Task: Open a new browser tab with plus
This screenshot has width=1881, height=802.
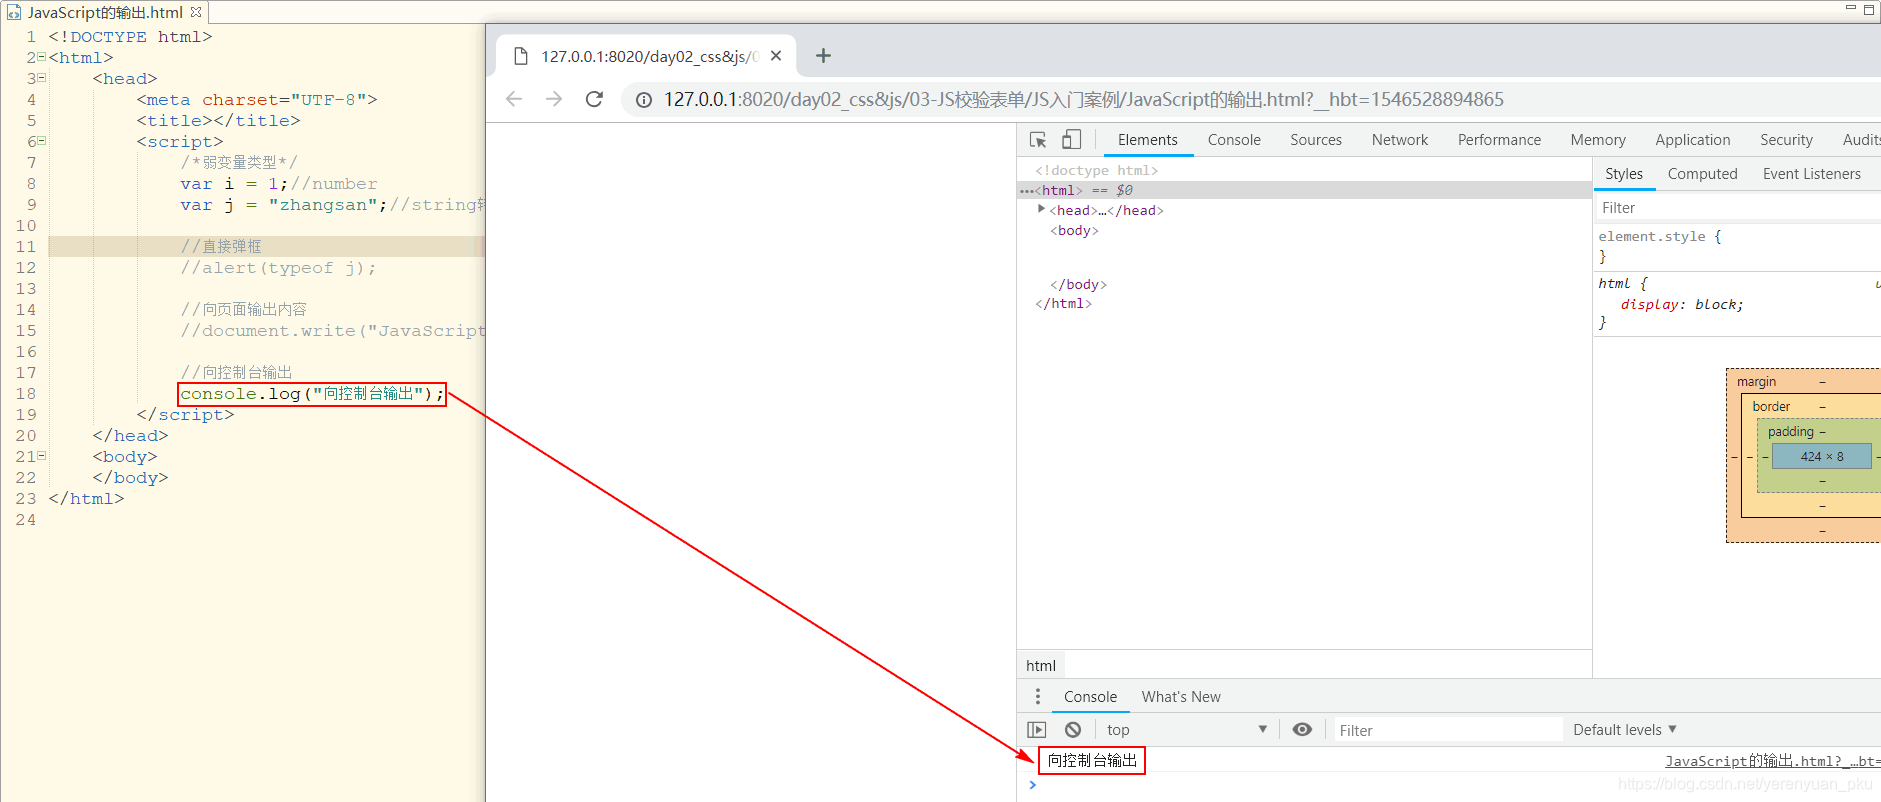Action: [x=823, y=56]
